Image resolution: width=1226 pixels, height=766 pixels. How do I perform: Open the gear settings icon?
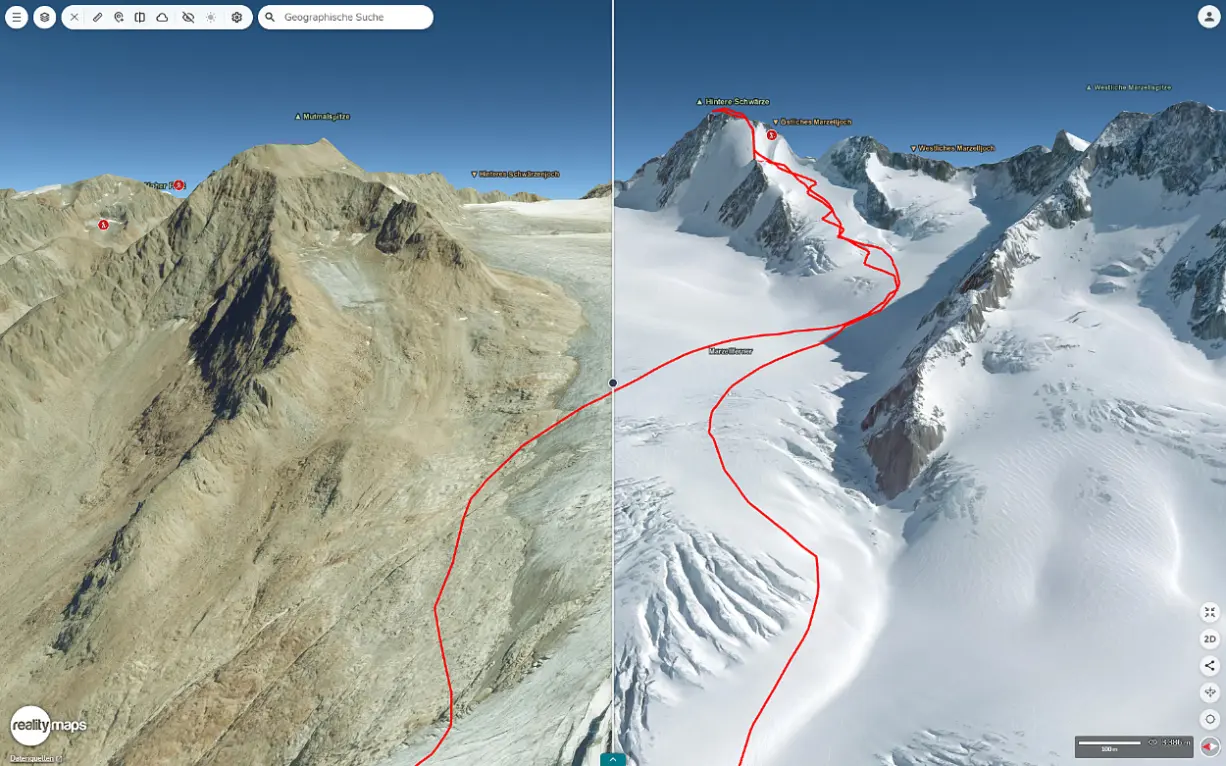236,17
